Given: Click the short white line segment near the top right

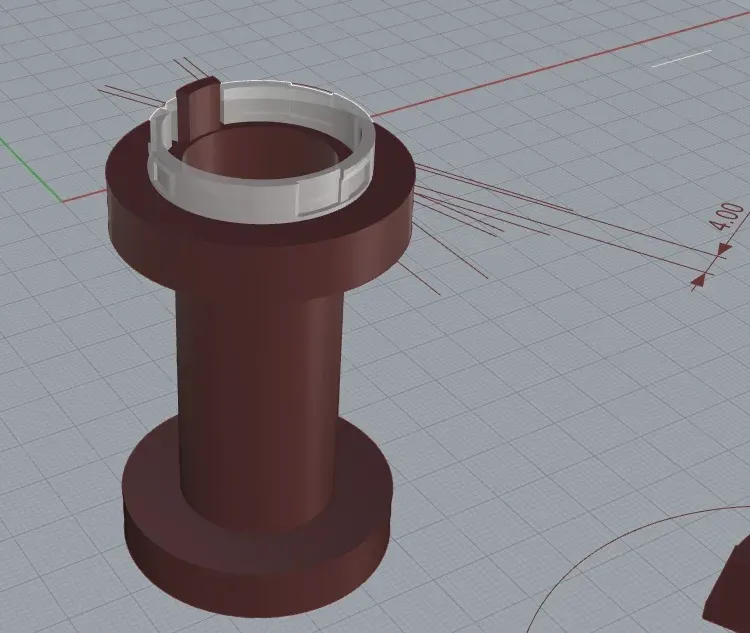Looking at the screenshot, I should 682,58.
